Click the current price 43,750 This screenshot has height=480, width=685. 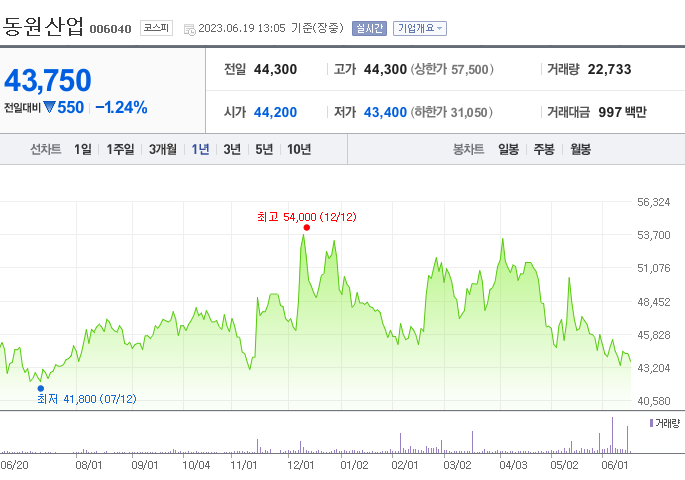coord(48,81)
